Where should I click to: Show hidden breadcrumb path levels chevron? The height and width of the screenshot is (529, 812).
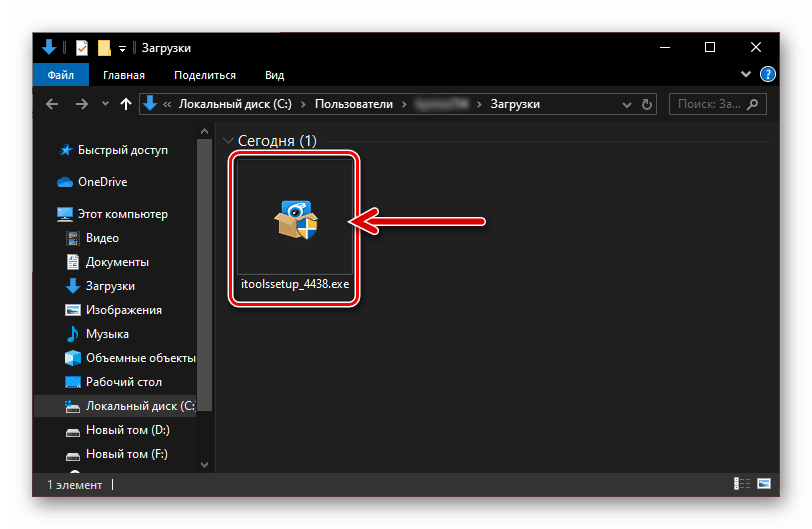click(167, 105)
